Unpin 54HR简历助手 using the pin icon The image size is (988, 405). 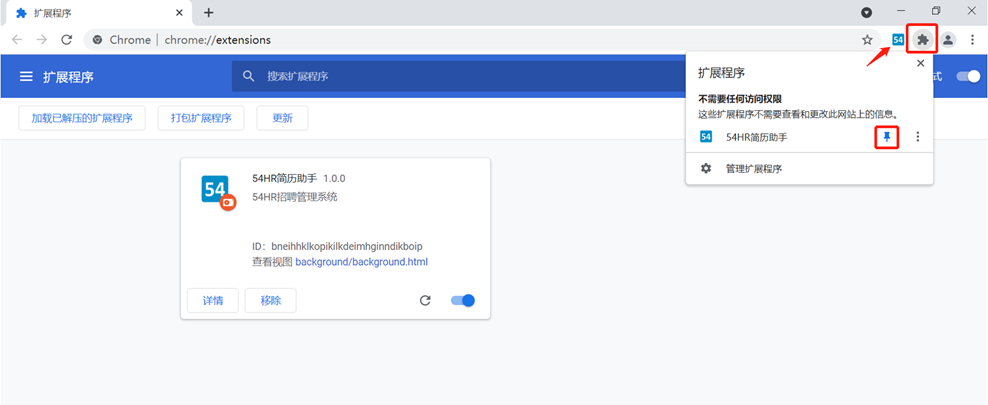887,137
